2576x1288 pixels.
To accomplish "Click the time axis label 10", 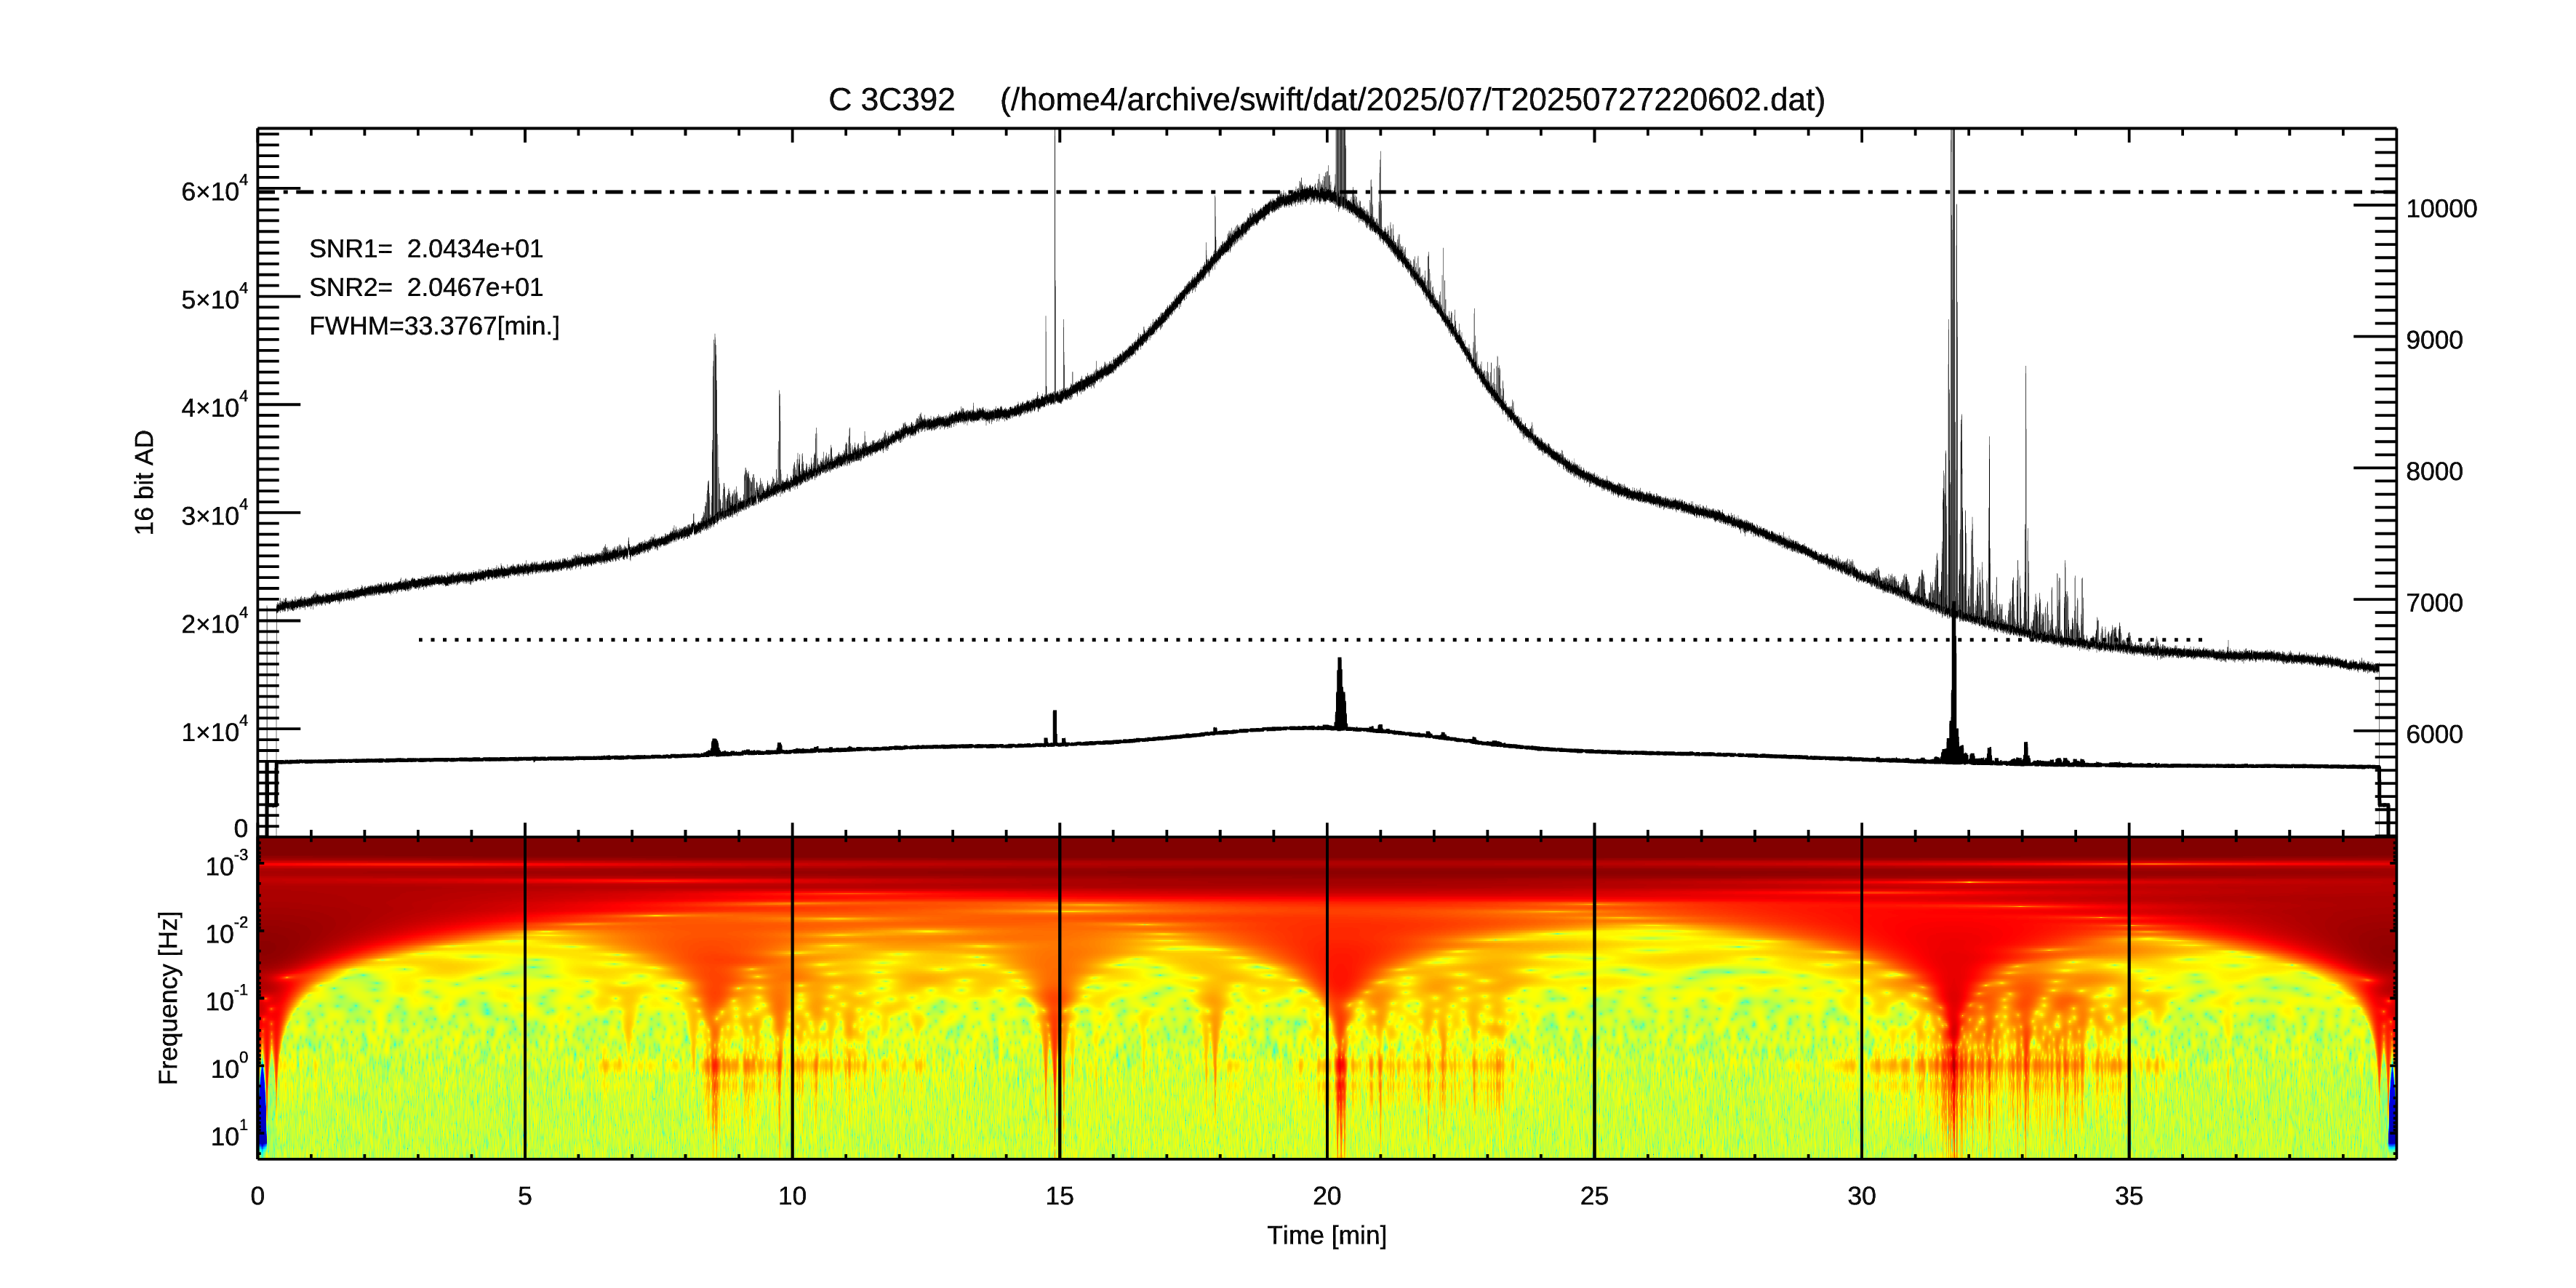I will pyautogui.click(x=792, y=1196).
